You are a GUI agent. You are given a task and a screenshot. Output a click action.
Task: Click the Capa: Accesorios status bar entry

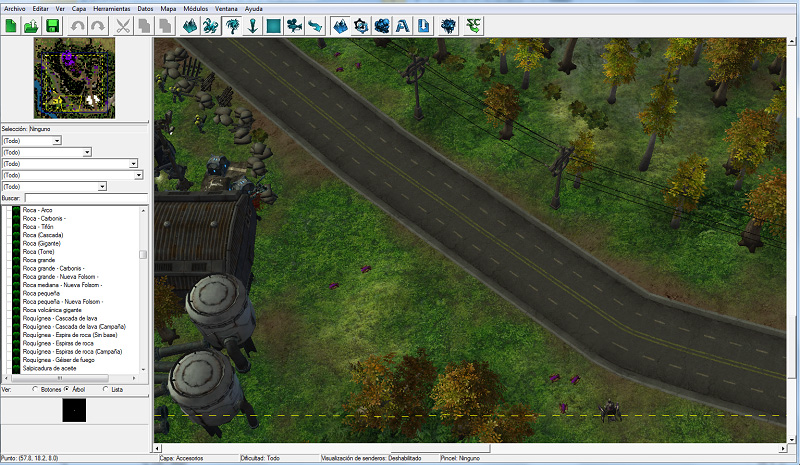point(182,458)
